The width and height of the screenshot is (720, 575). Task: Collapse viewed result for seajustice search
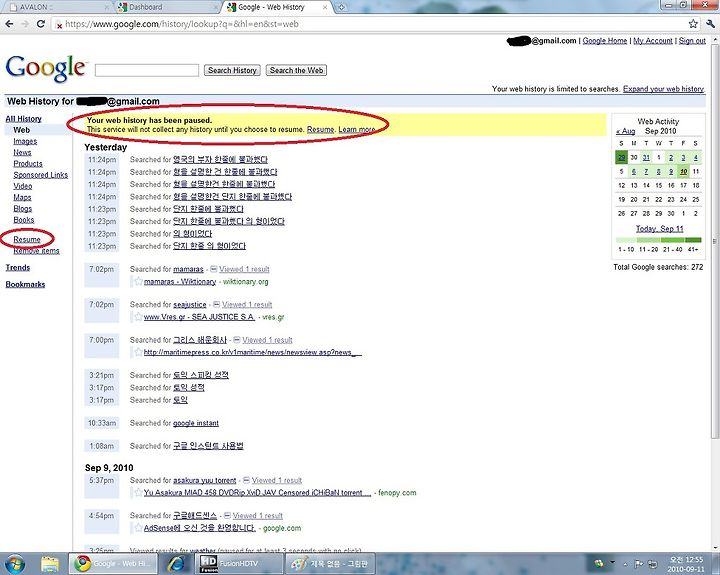tap(217, 304)
